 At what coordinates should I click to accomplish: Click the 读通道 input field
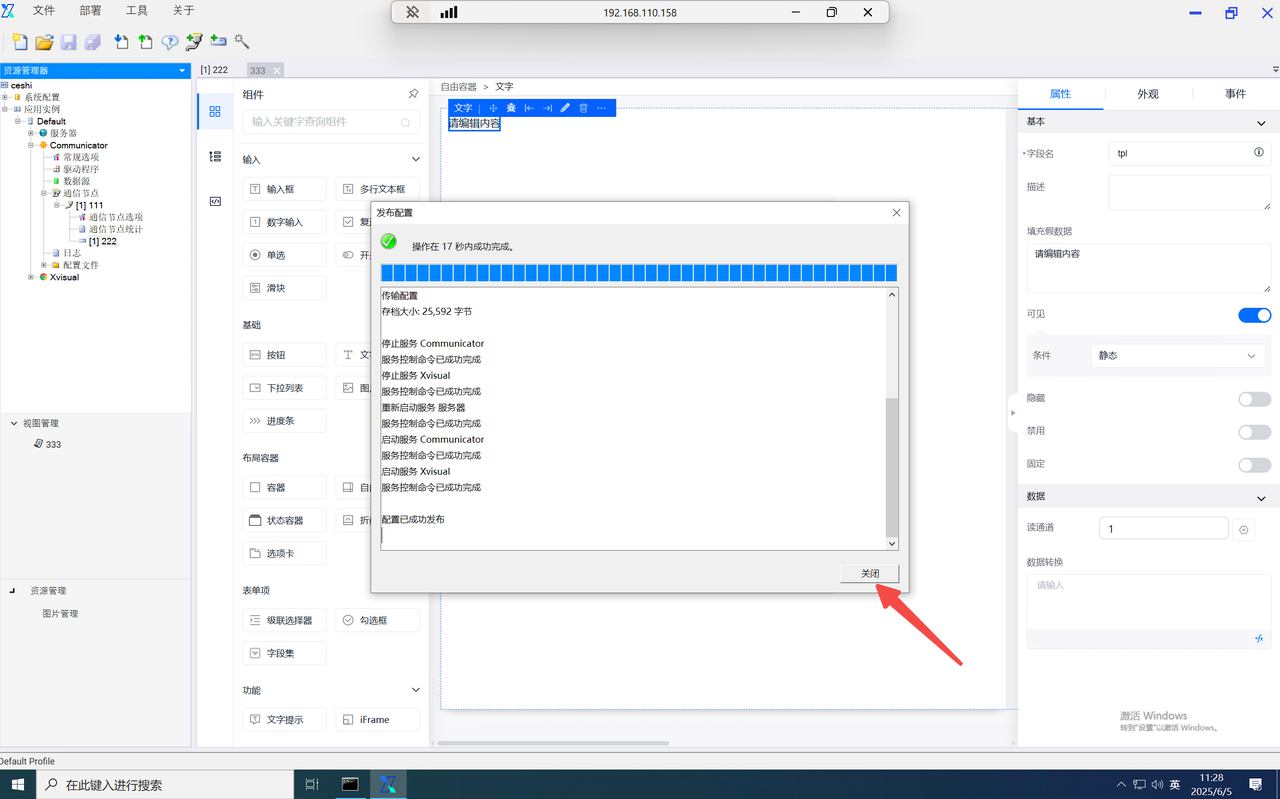(x=1163, y=529)
